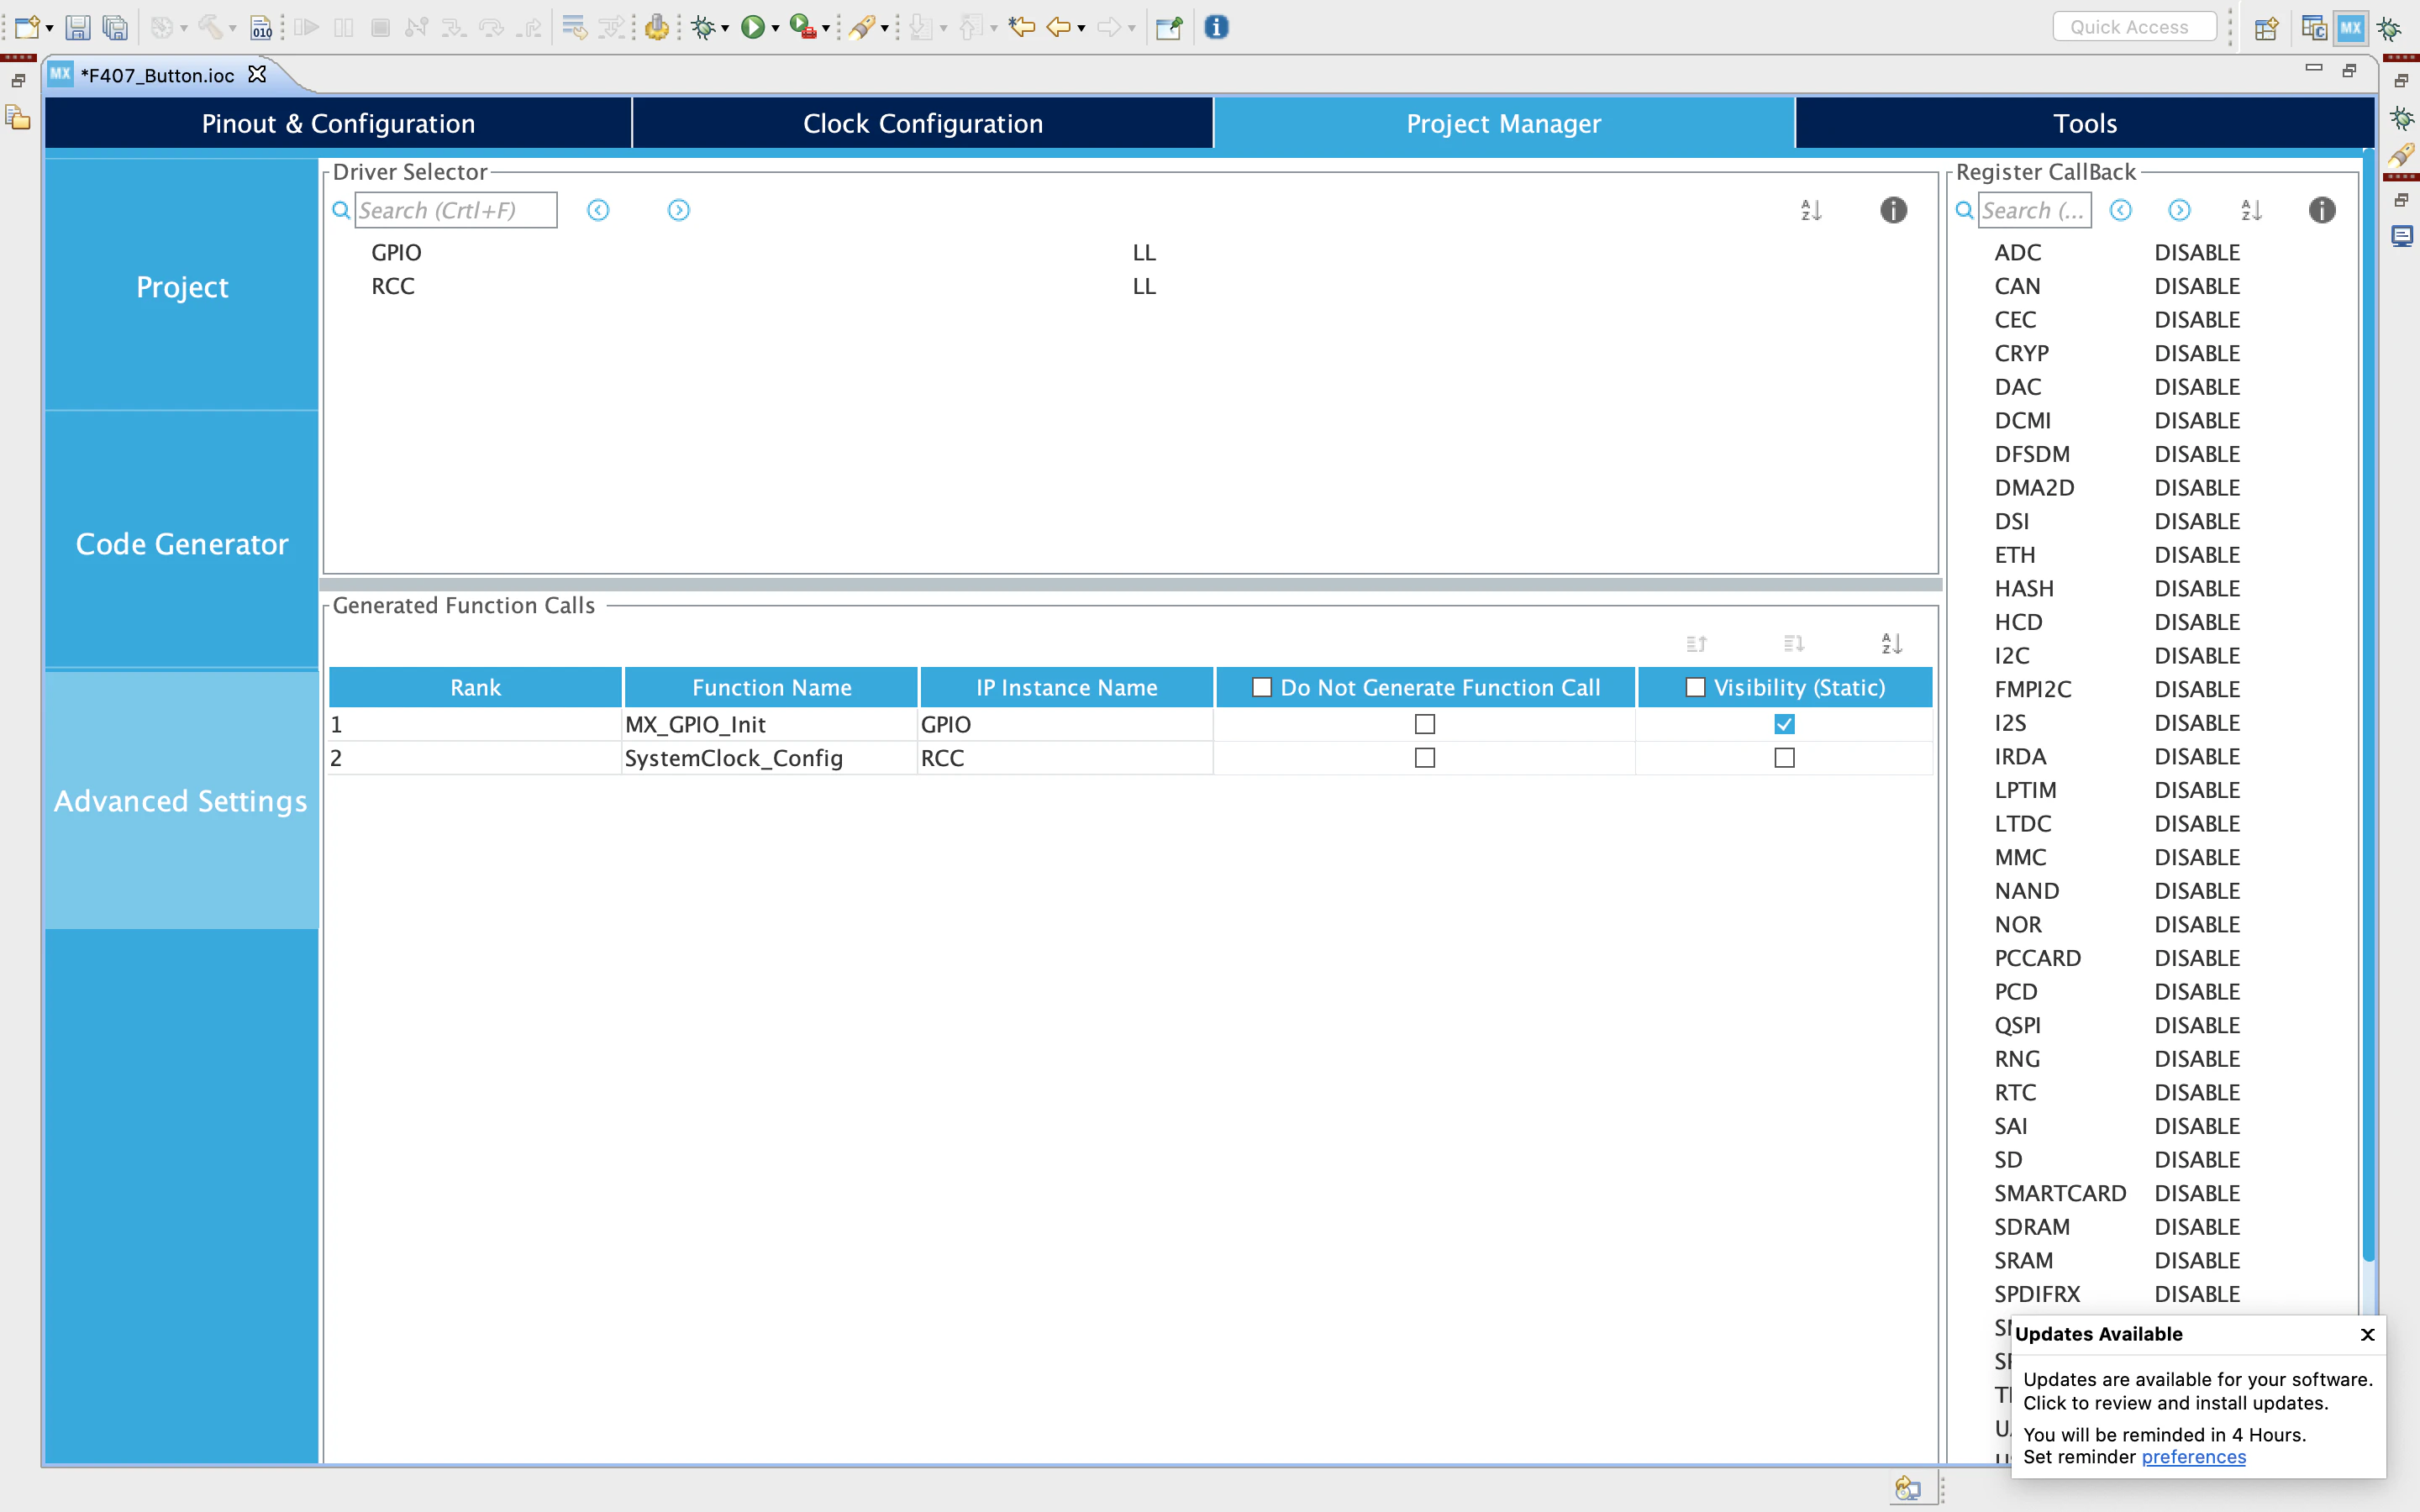This screenshot has width=2420, height=1512.
Task: Sort Generated Function Calls alphabetically
Action: (x=1891, y=643)
